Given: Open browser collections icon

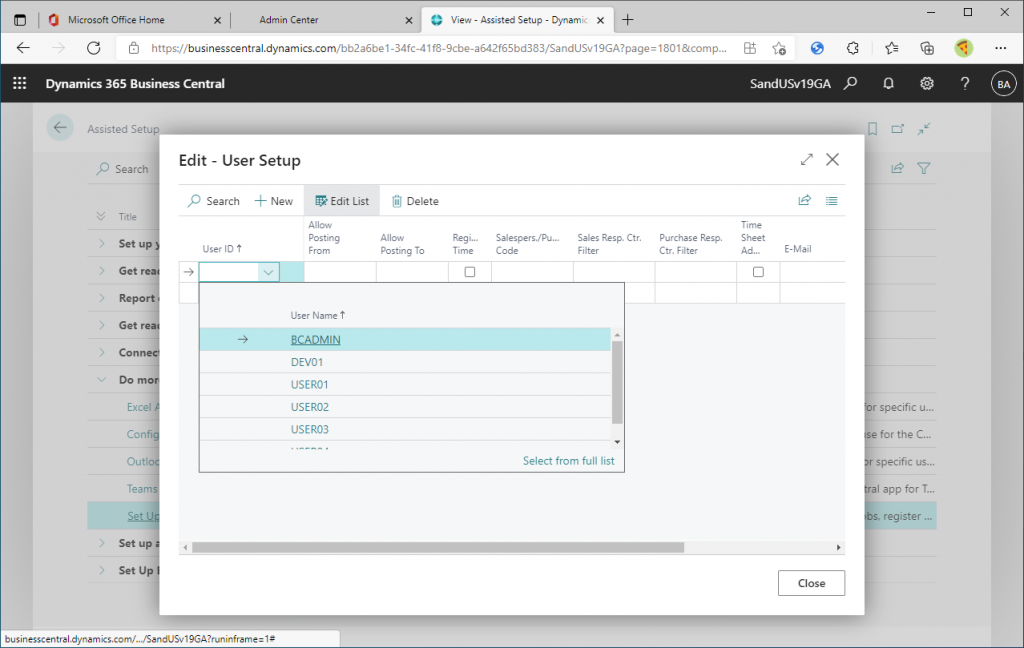Looking at the screenshot, I should pos(927,48).
